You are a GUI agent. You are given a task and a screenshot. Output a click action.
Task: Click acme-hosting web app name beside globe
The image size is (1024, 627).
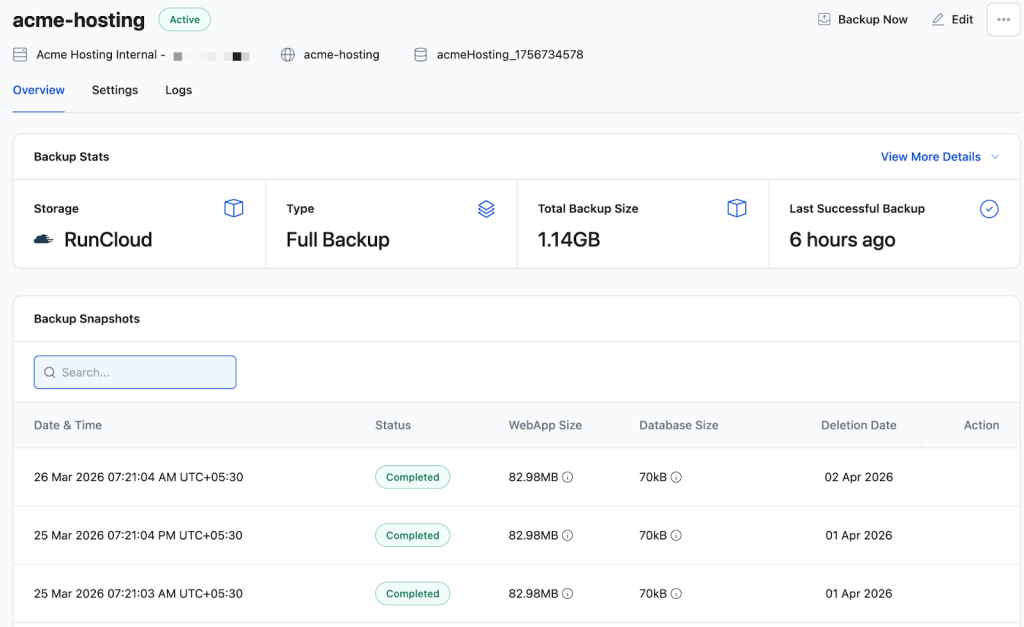342,55
